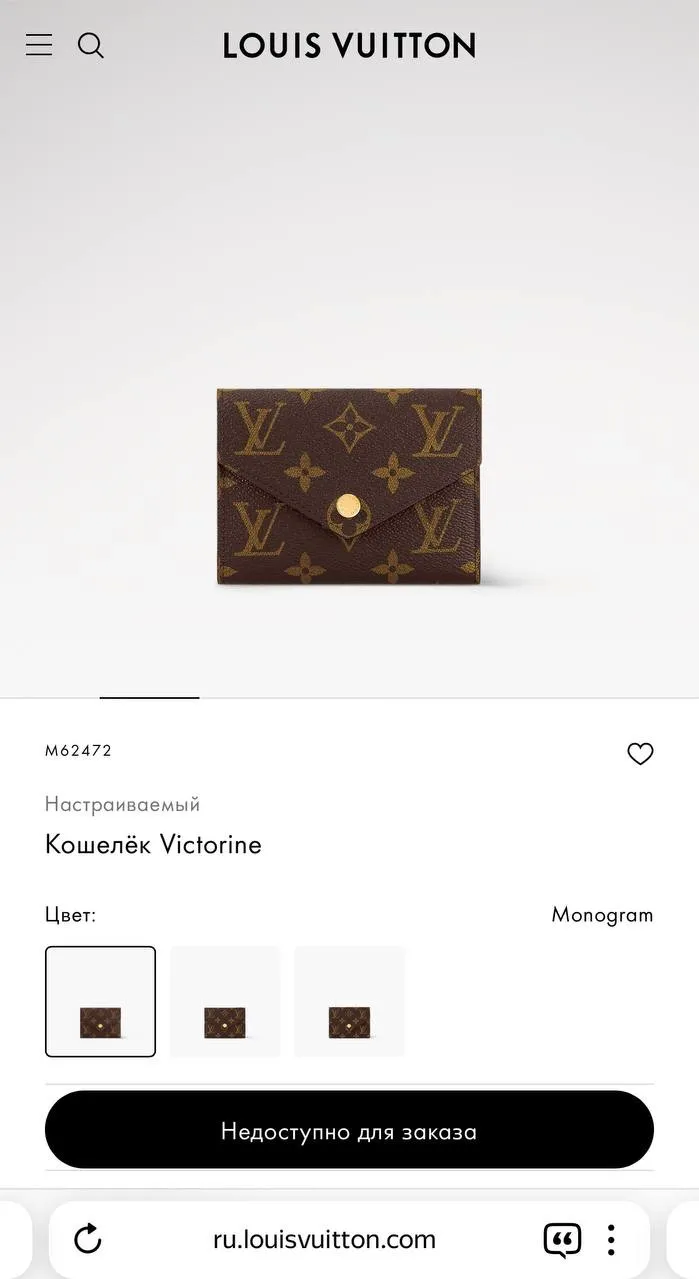Tap the Настраиваемый label
699x1279 pixels.
122,804
